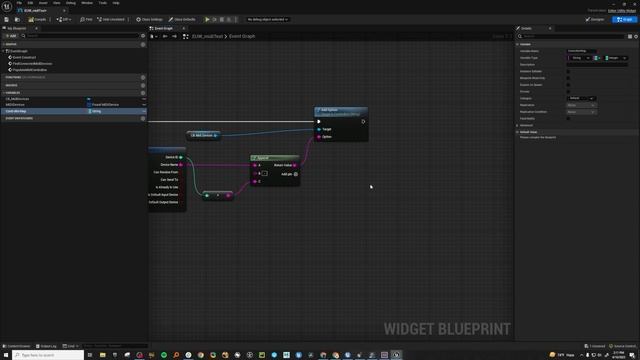Toggle visibility eye for MIDIDevices variable
640x360 pixels.
click(x=144, y=105)
